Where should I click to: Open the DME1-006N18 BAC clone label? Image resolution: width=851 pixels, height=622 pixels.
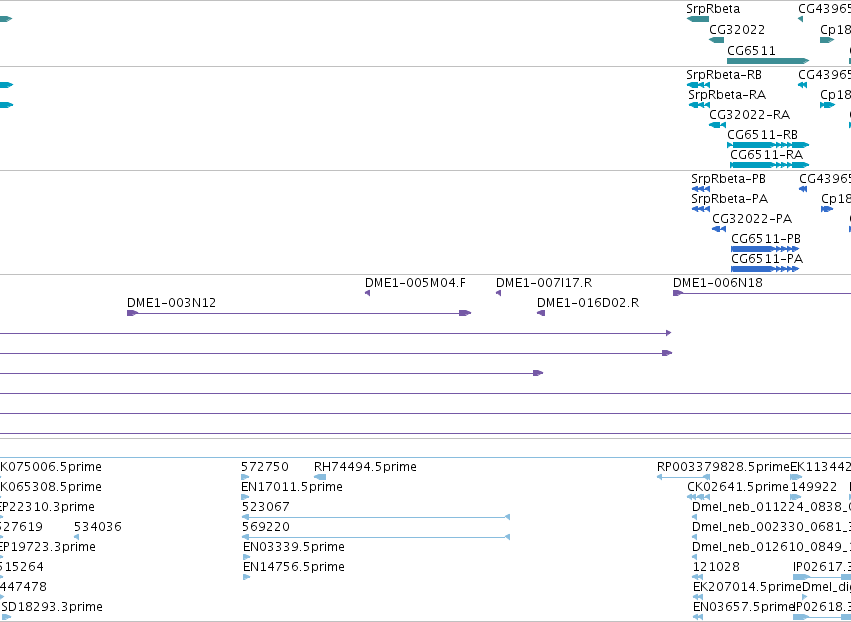[717, 283]
